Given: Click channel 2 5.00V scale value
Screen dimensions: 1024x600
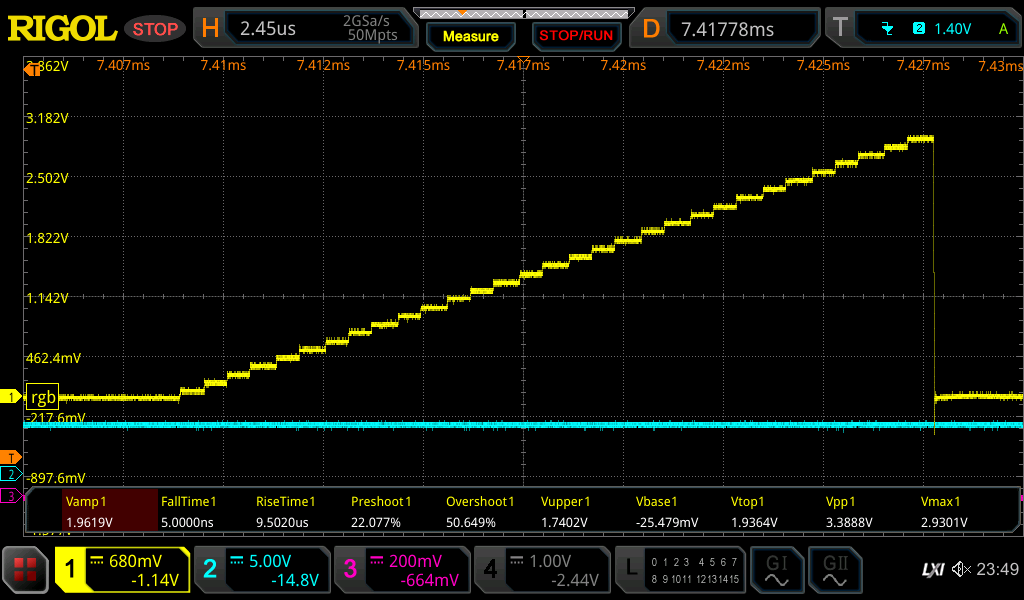Looking at the screenshot, I should [270, 561].
